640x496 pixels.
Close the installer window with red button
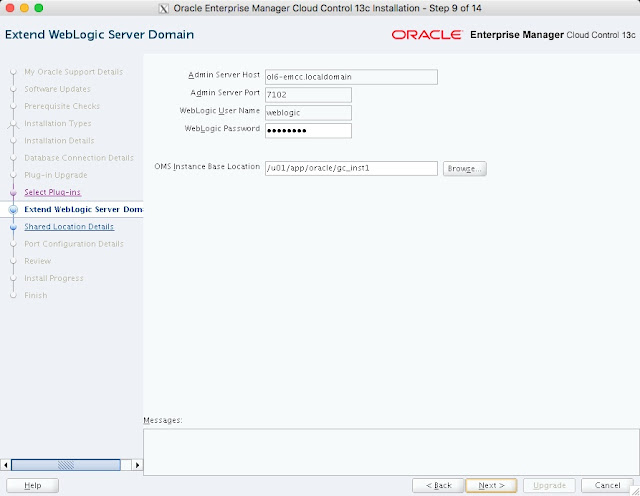[10, 8]
